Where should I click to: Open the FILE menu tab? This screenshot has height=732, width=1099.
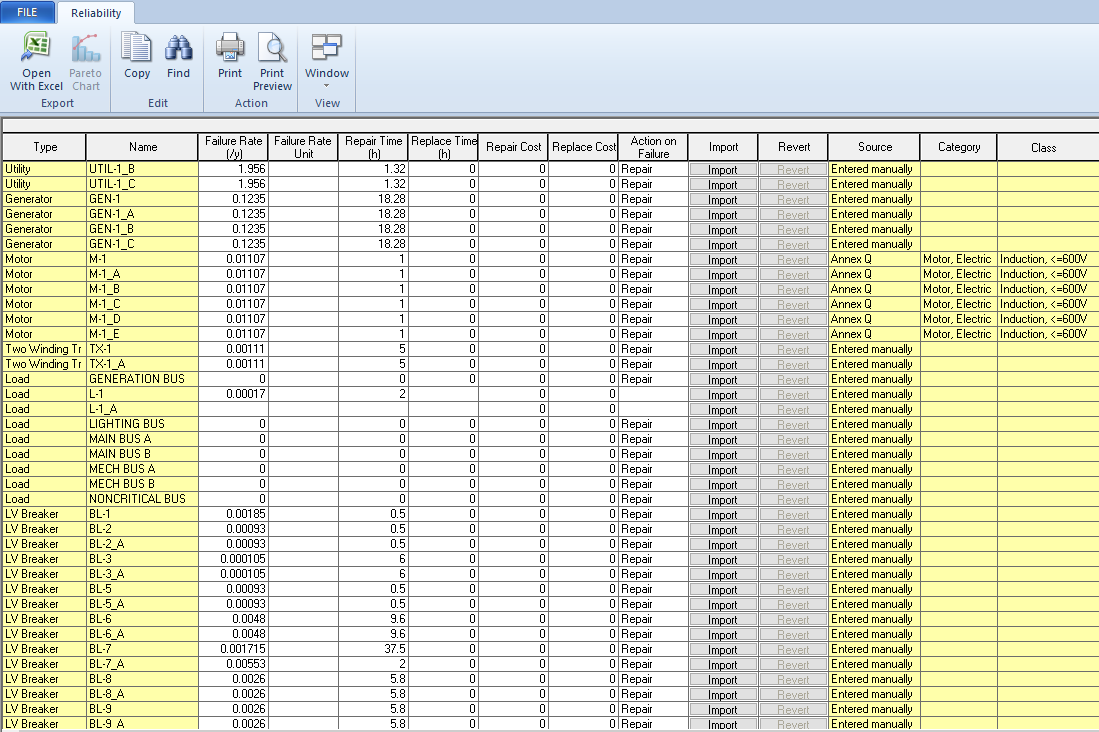pos(28,13)
